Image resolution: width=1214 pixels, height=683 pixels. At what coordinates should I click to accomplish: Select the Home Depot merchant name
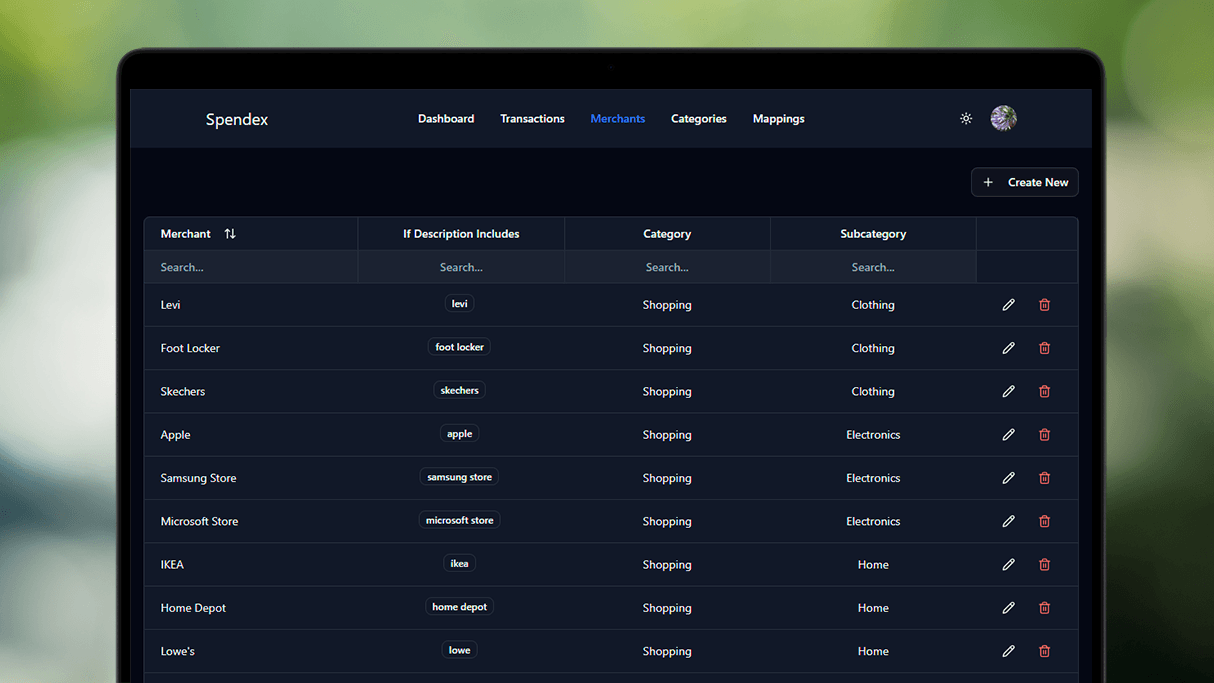pos(194,608)
